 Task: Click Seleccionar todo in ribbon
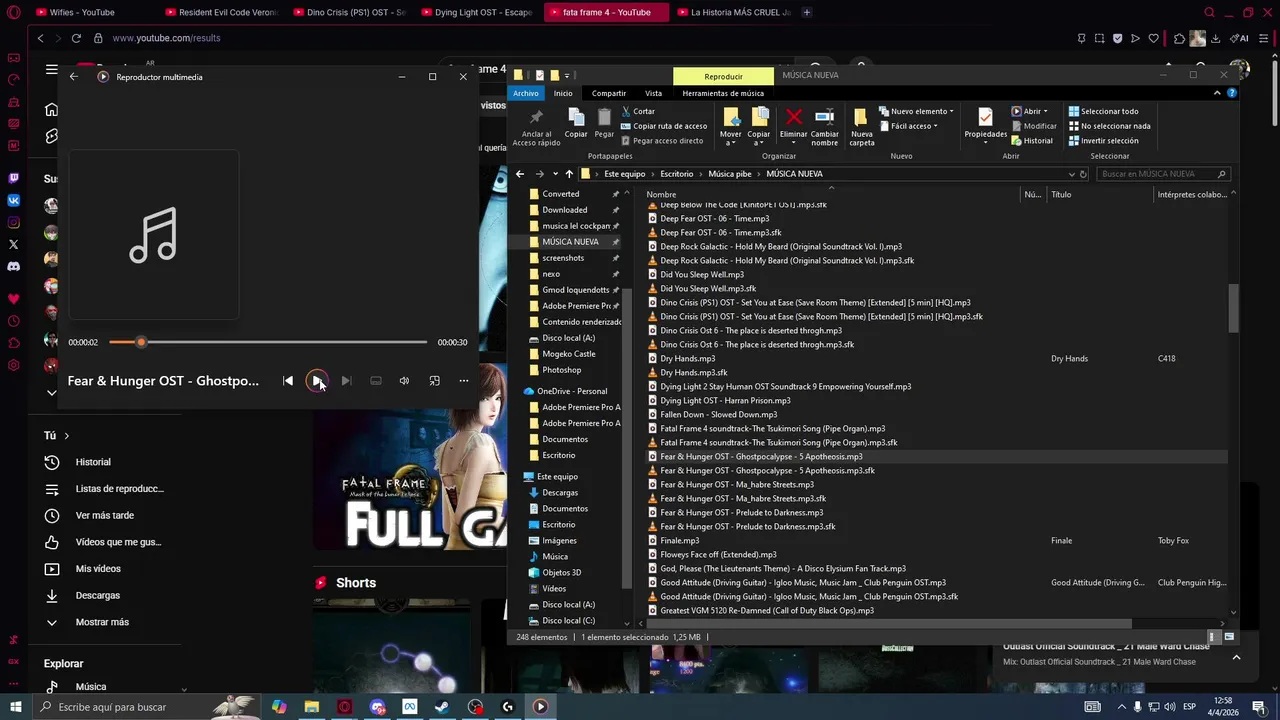1103,111
